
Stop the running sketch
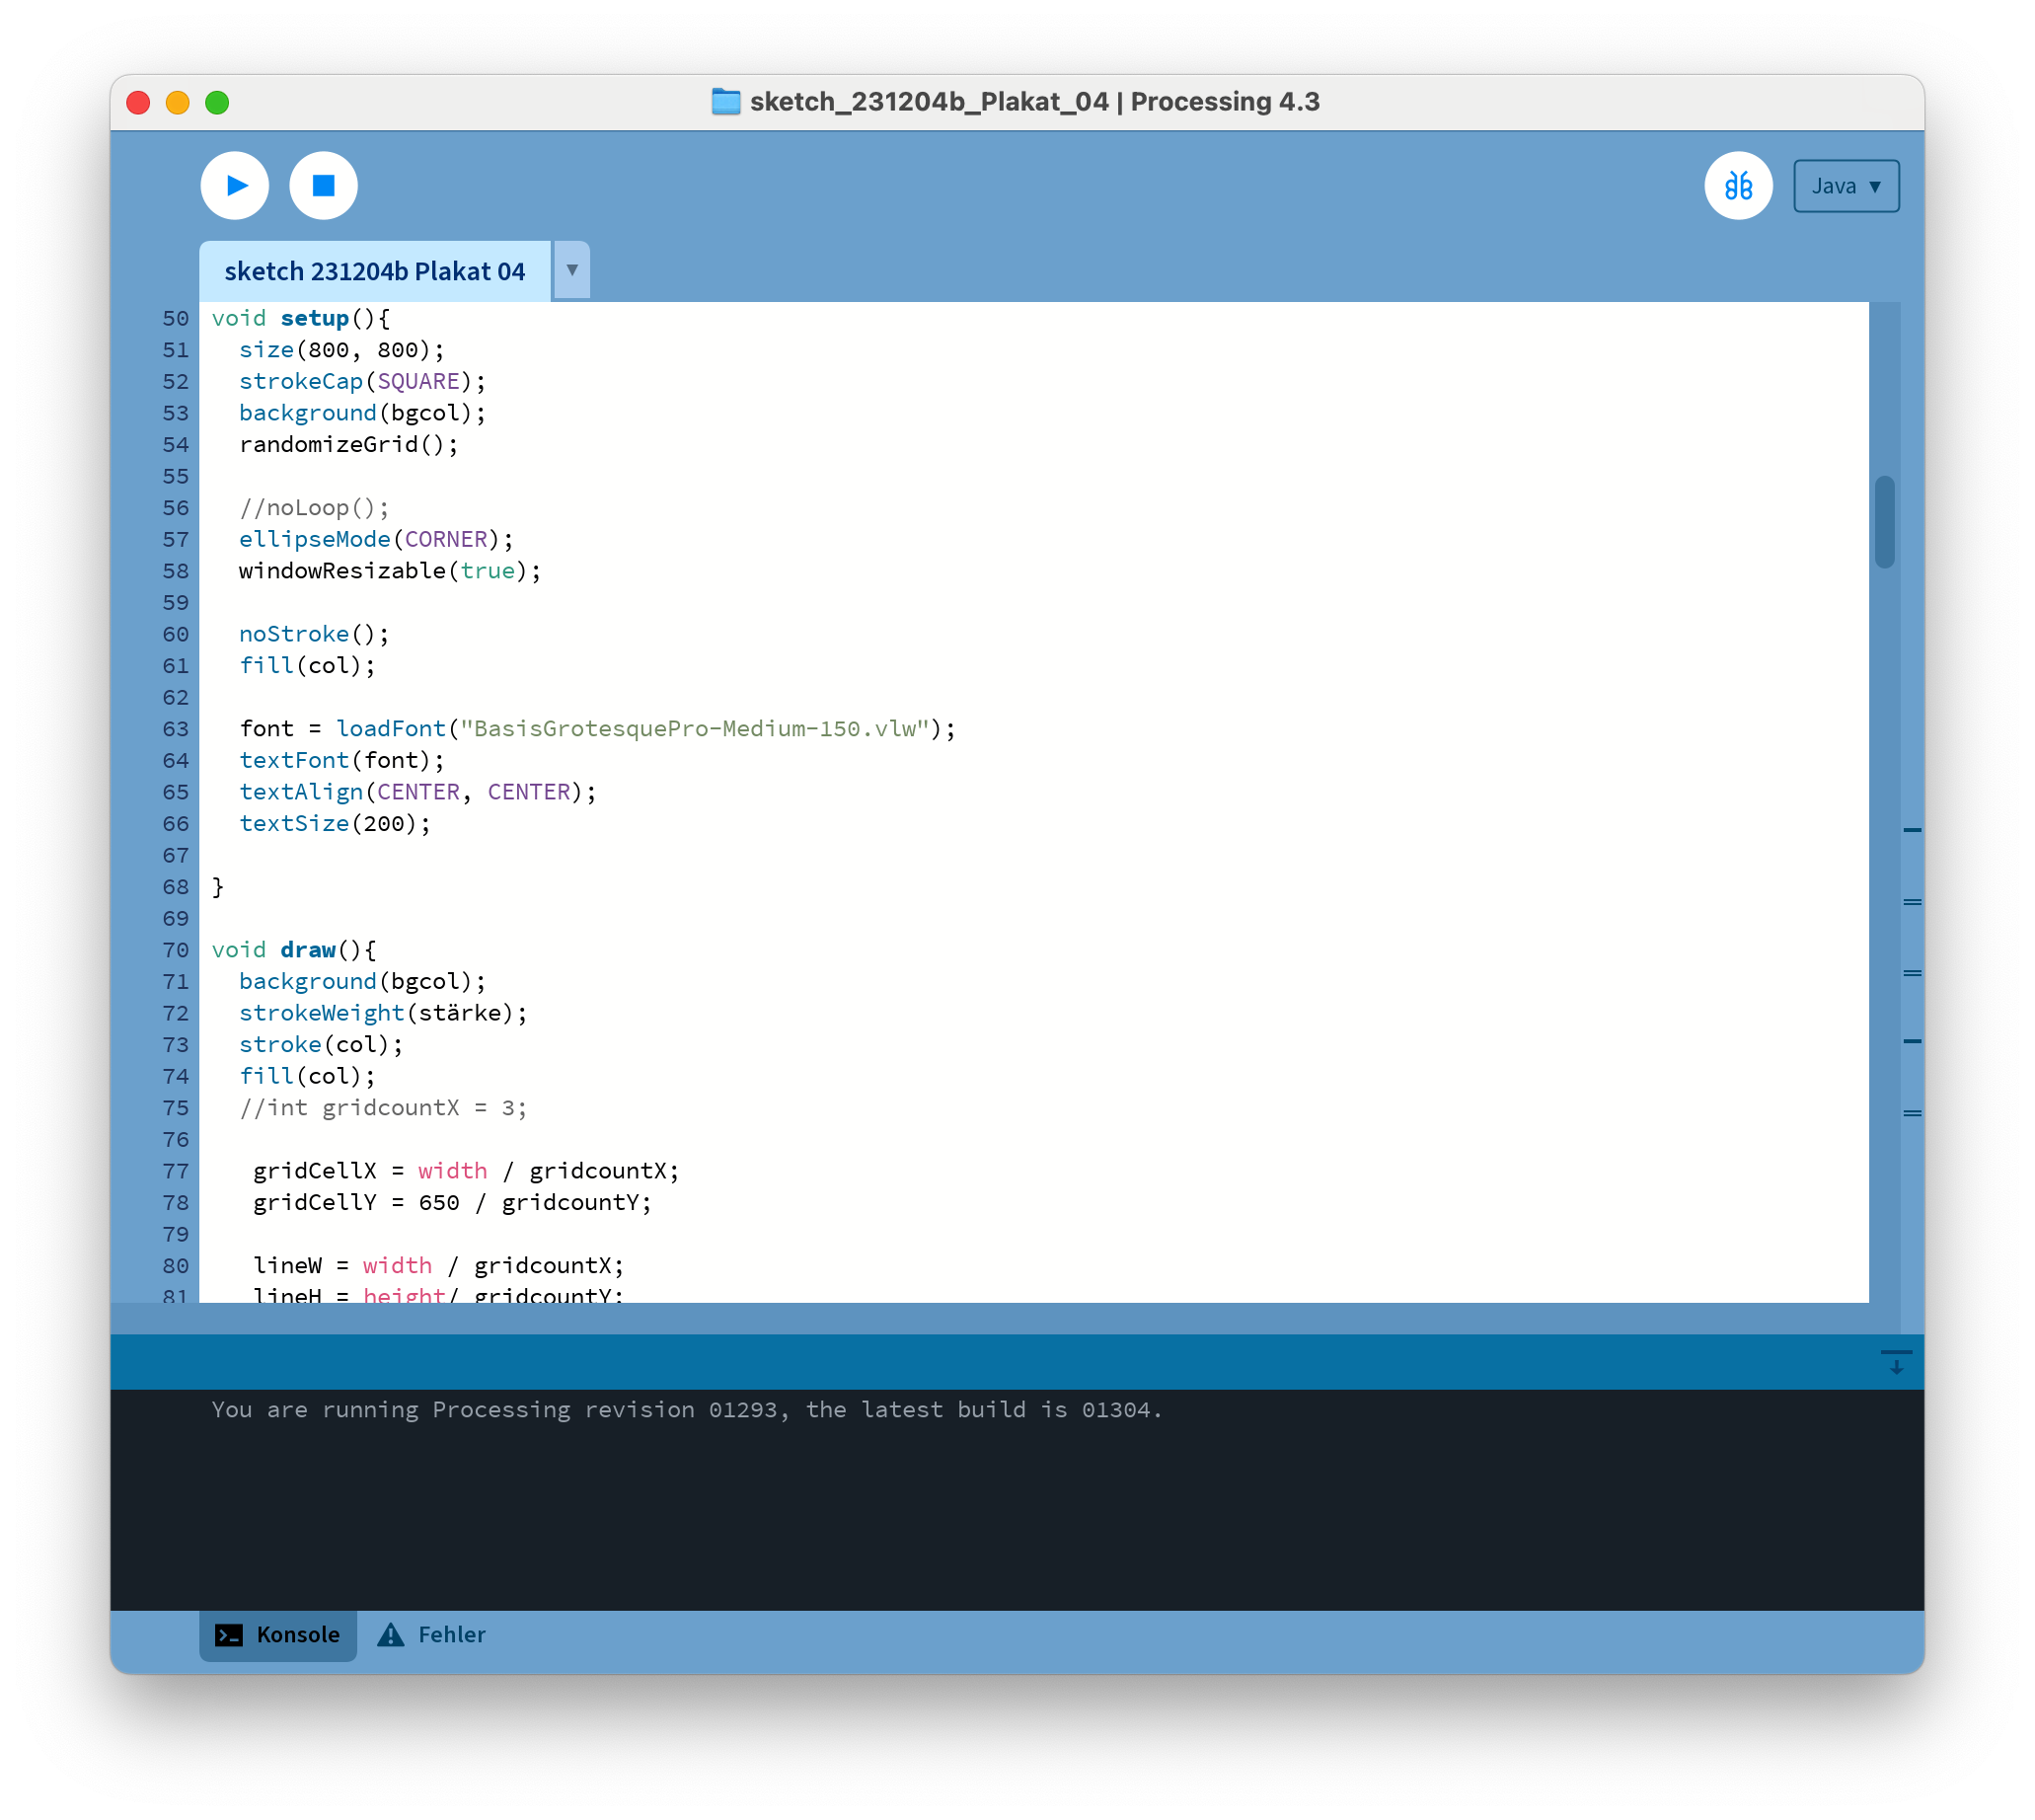323,186
